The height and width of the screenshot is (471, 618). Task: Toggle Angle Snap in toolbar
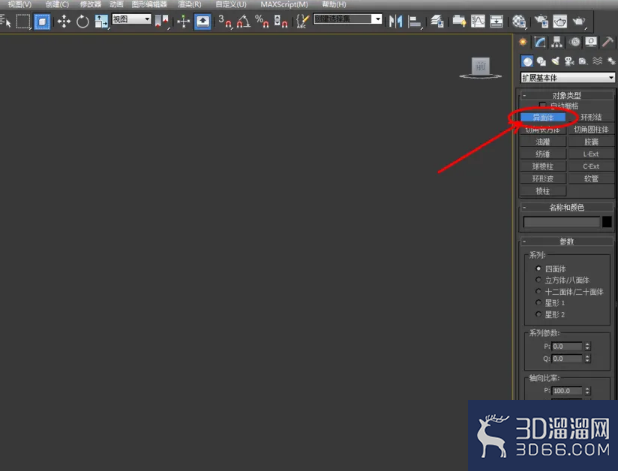point(244,21)
